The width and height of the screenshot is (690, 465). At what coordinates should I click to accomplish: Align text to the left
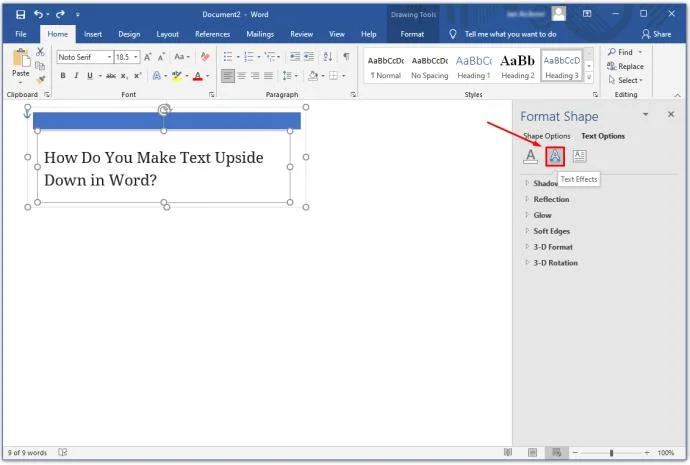click(x=228, y=76)
